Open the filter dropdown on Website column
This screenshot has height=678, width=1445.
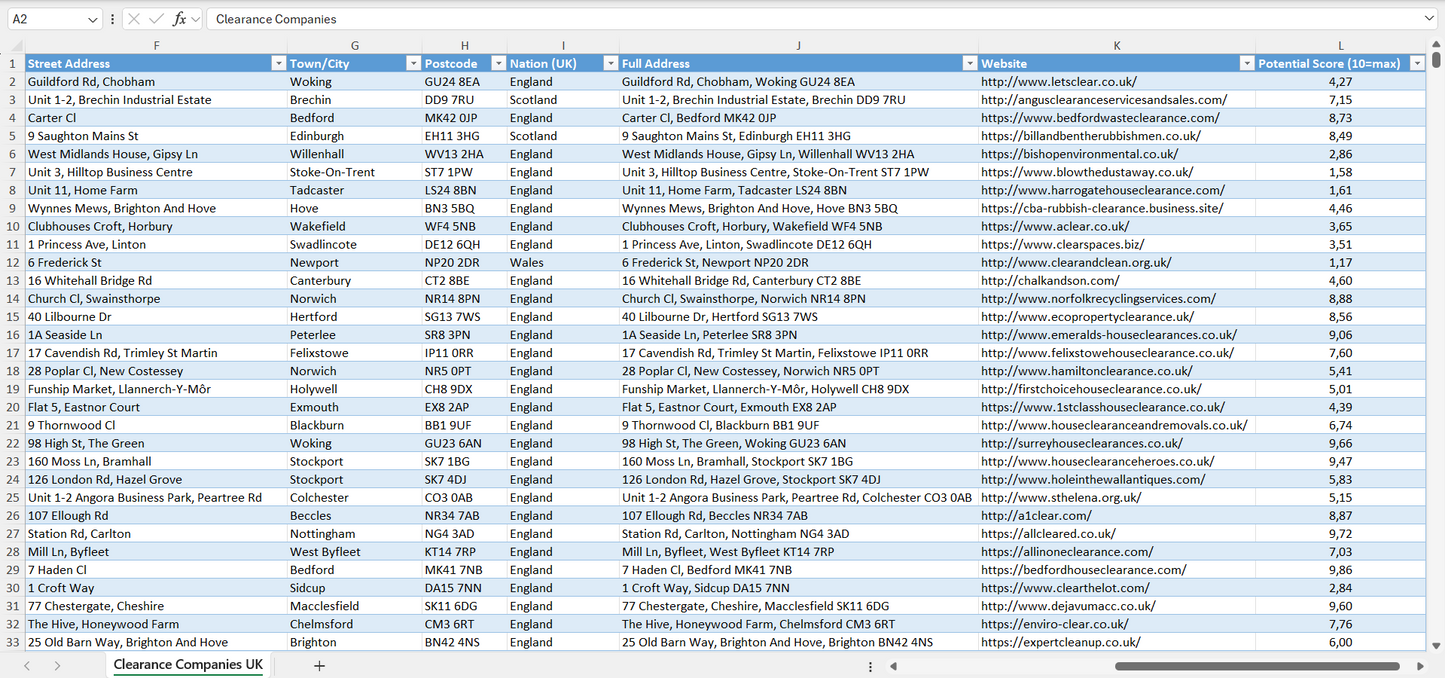coord(1246,62)
